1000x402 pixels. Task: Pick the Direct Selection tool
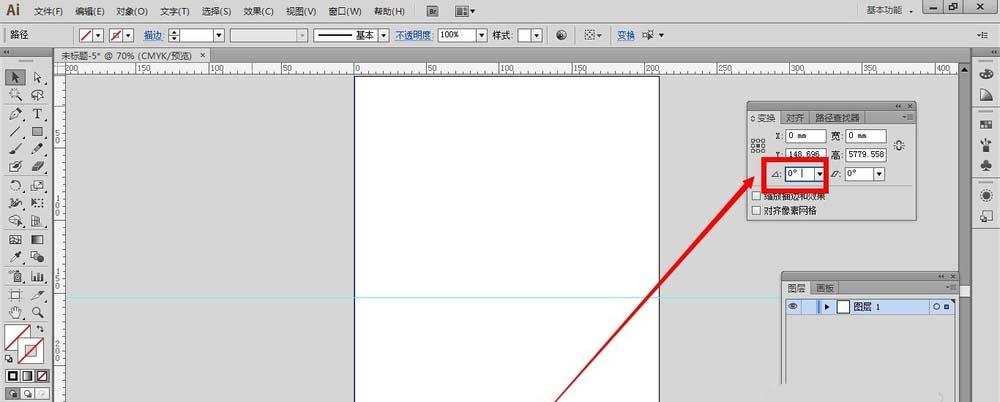pos(38,78)
